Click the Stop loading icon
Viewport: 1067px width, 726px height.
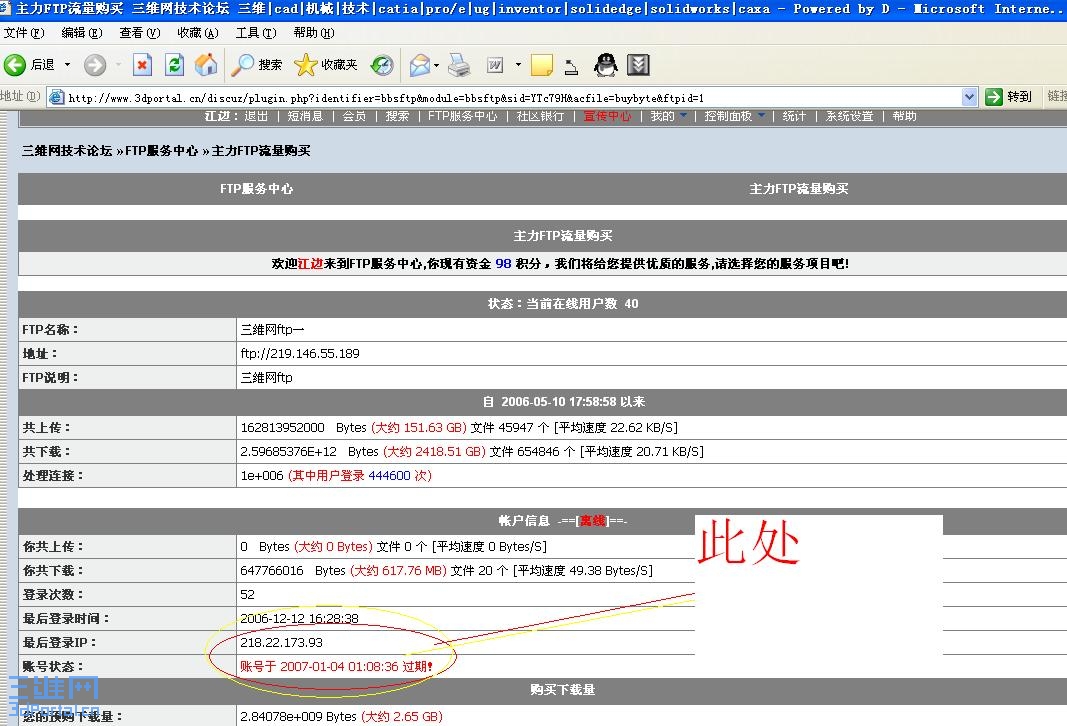pyautogui.click(x=142, y=65)
